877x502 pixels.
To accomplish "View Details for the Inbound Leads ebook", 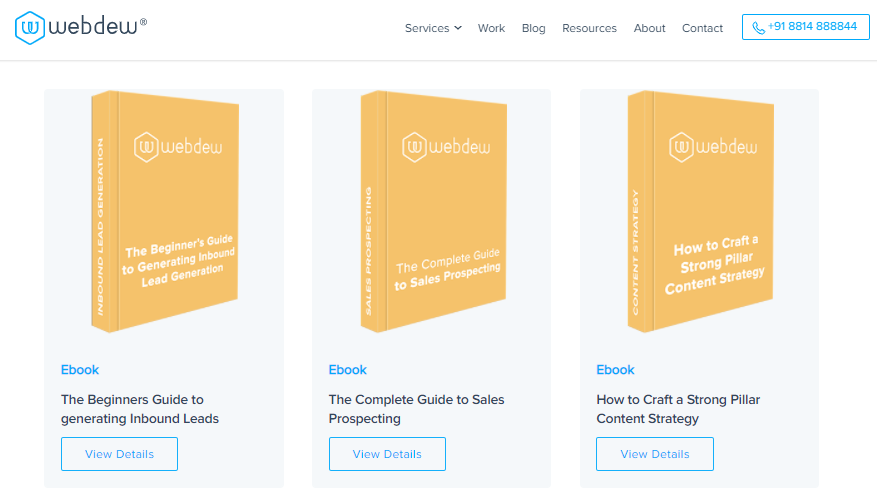I will point(119,454).
